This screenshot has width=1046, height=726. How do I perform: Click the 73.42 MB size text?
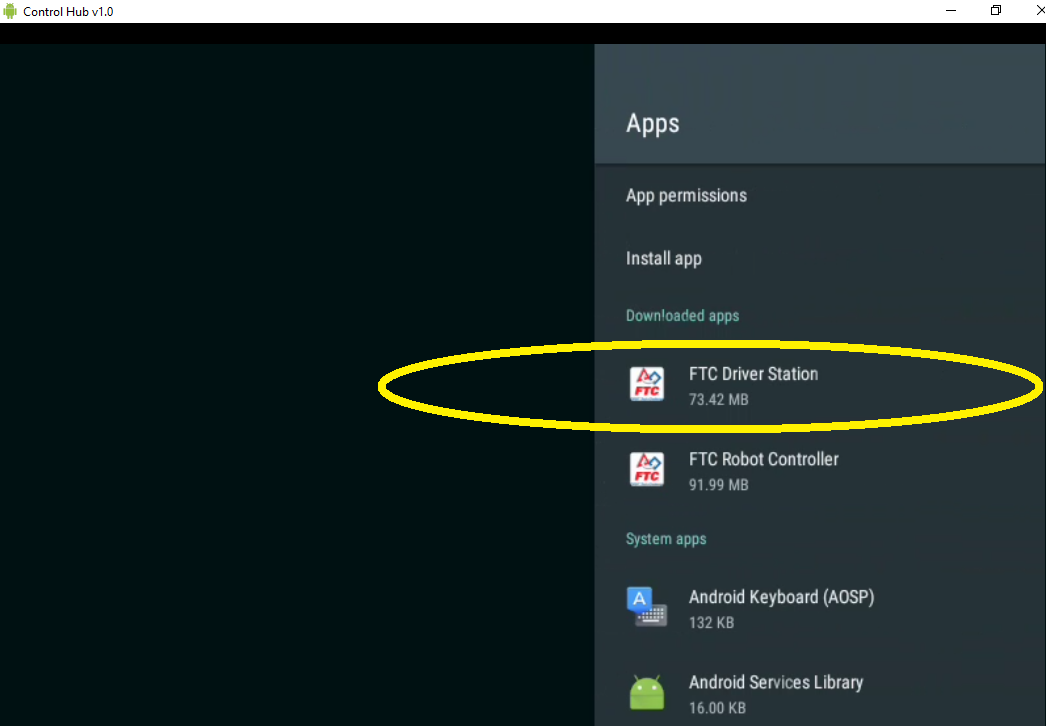pyautogui.click(x=718, y=400)
